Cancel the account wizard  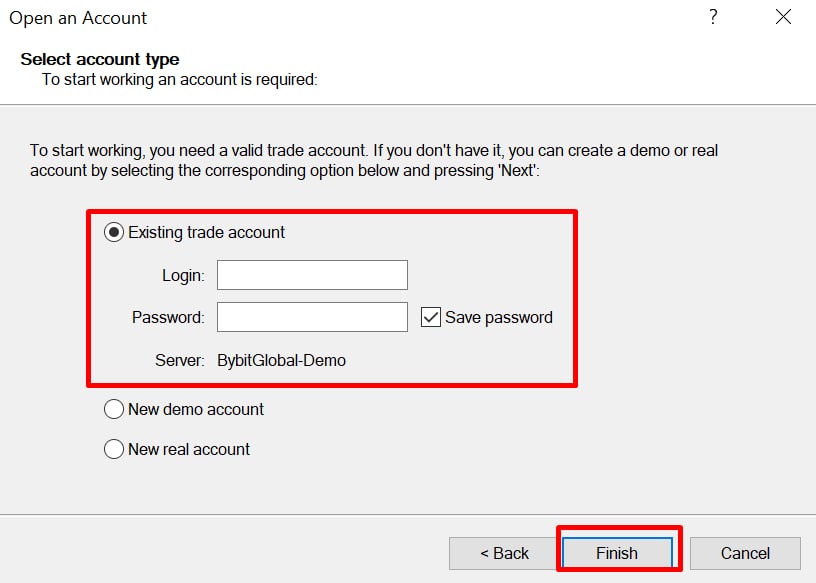point(745,553)
